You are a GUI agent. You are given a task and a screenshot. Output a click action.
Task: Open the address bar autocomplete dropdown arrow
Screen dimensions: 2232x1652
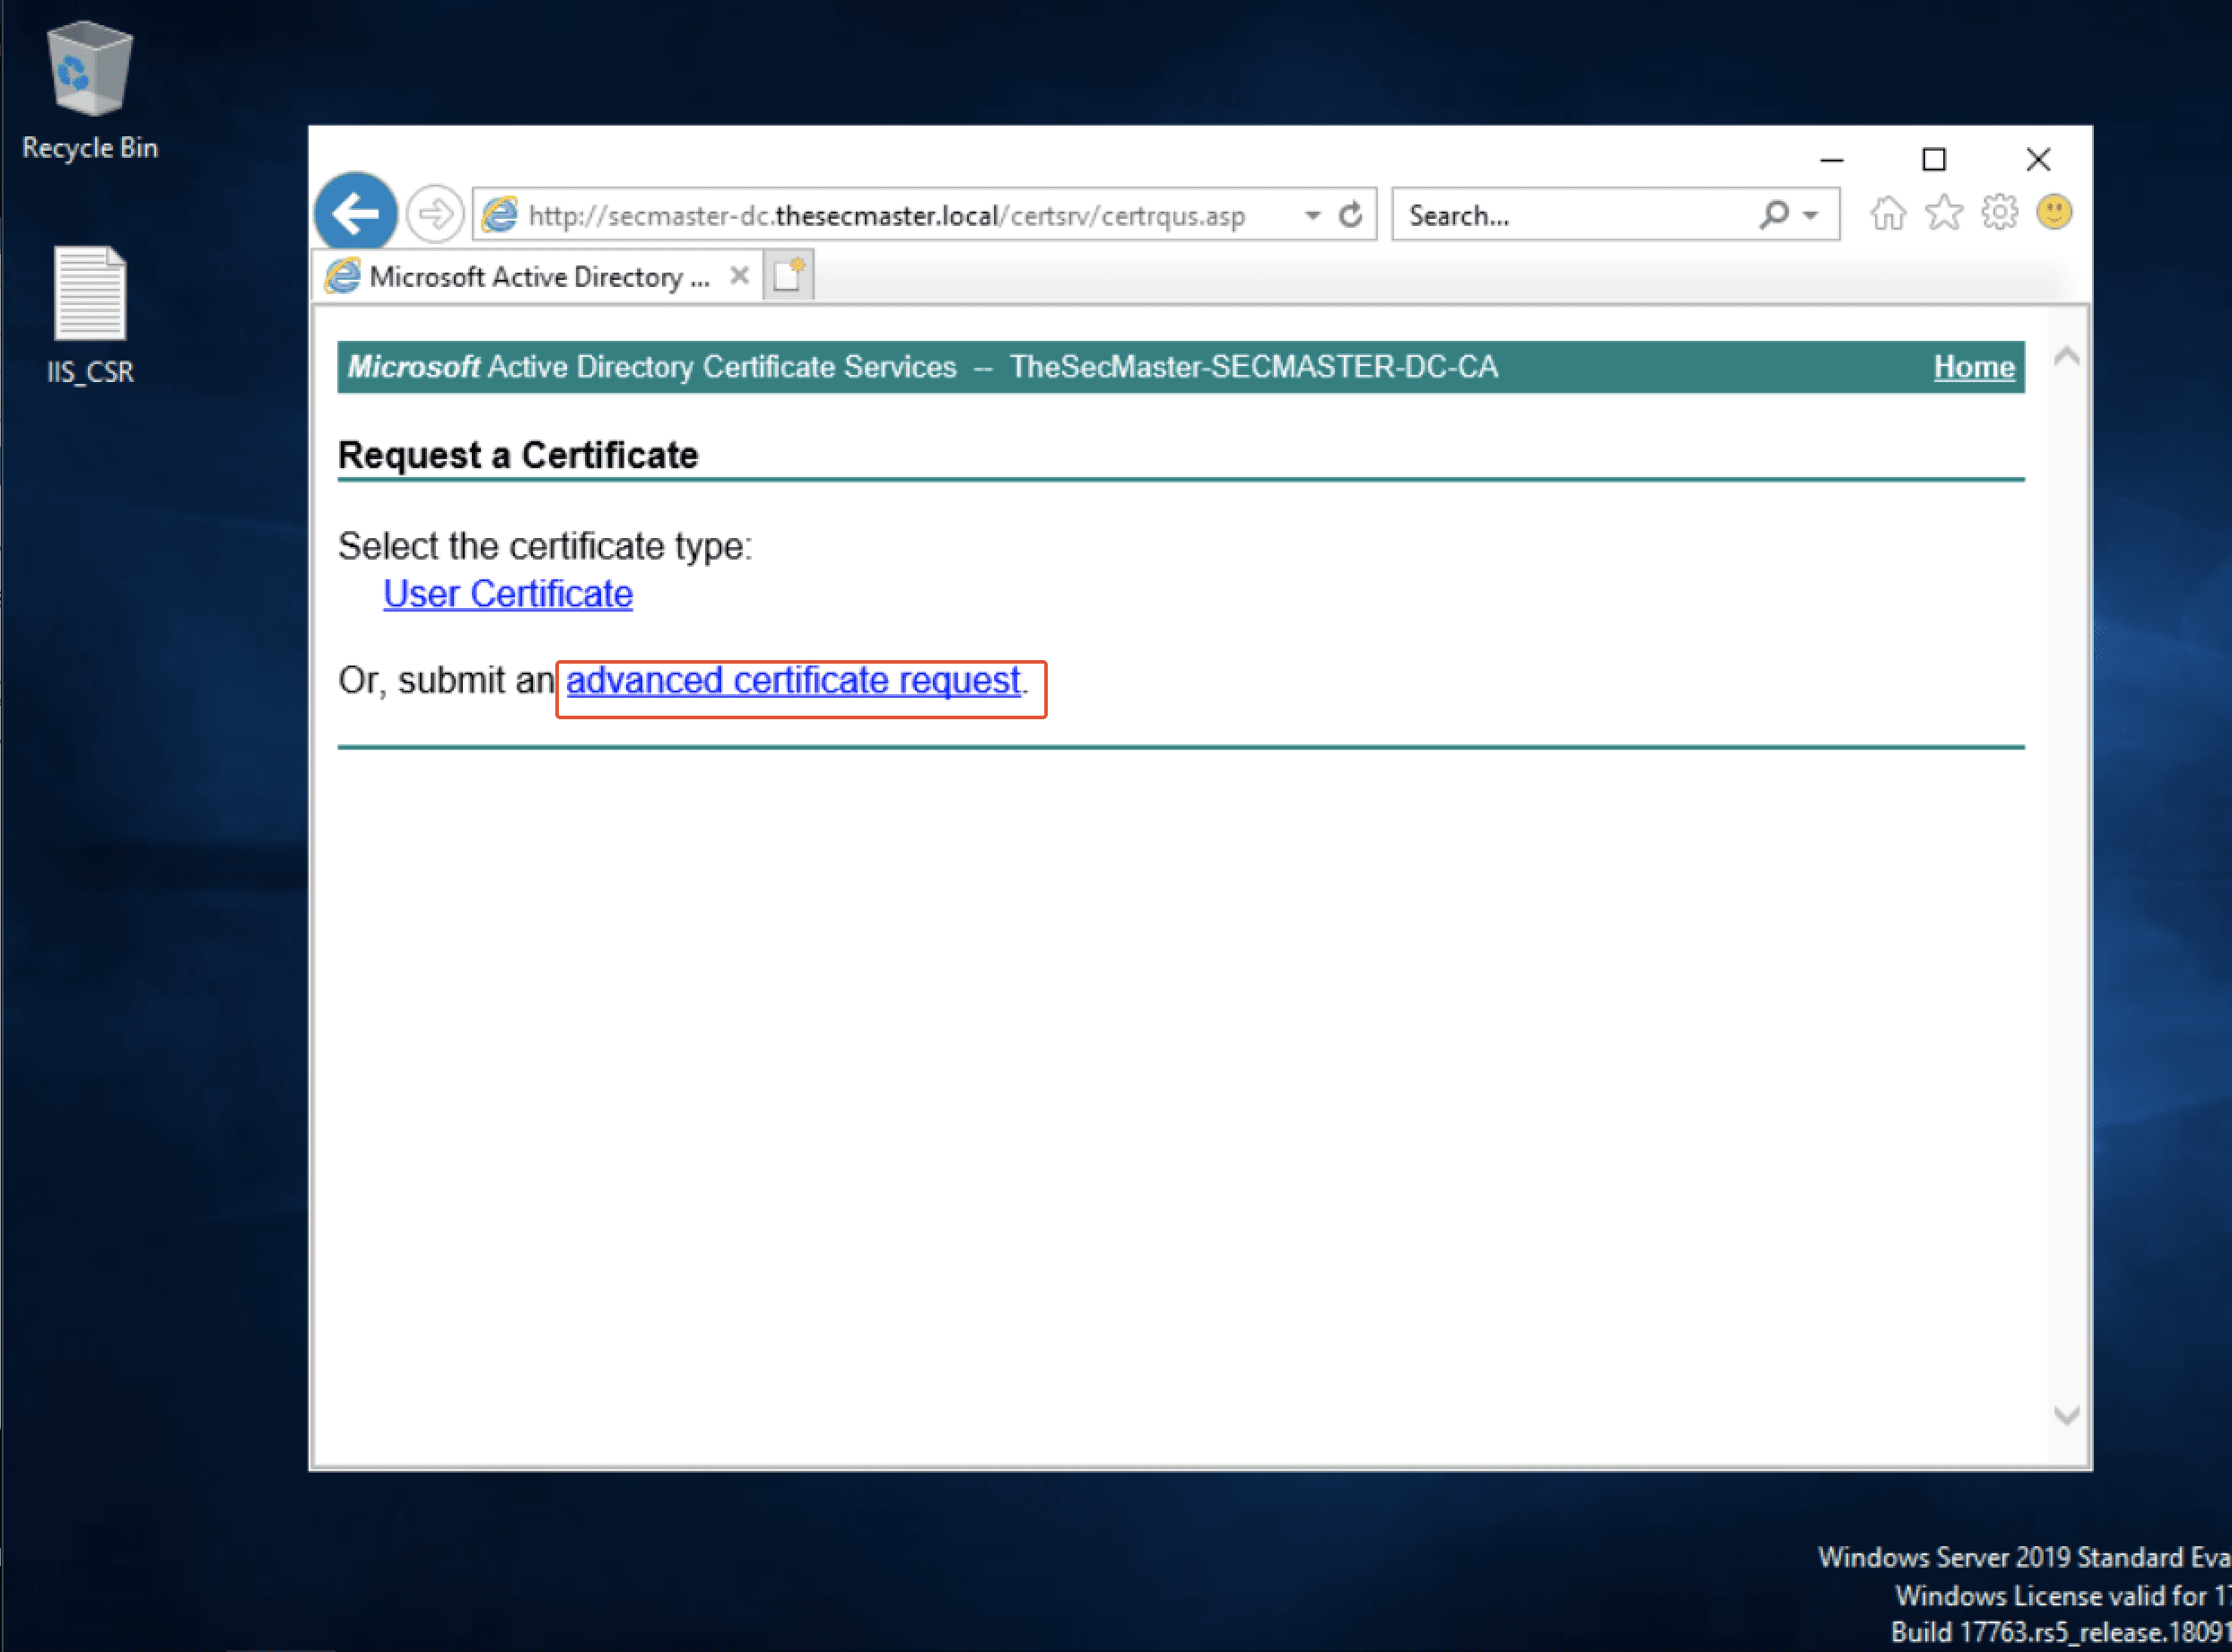coord(1312,215)
